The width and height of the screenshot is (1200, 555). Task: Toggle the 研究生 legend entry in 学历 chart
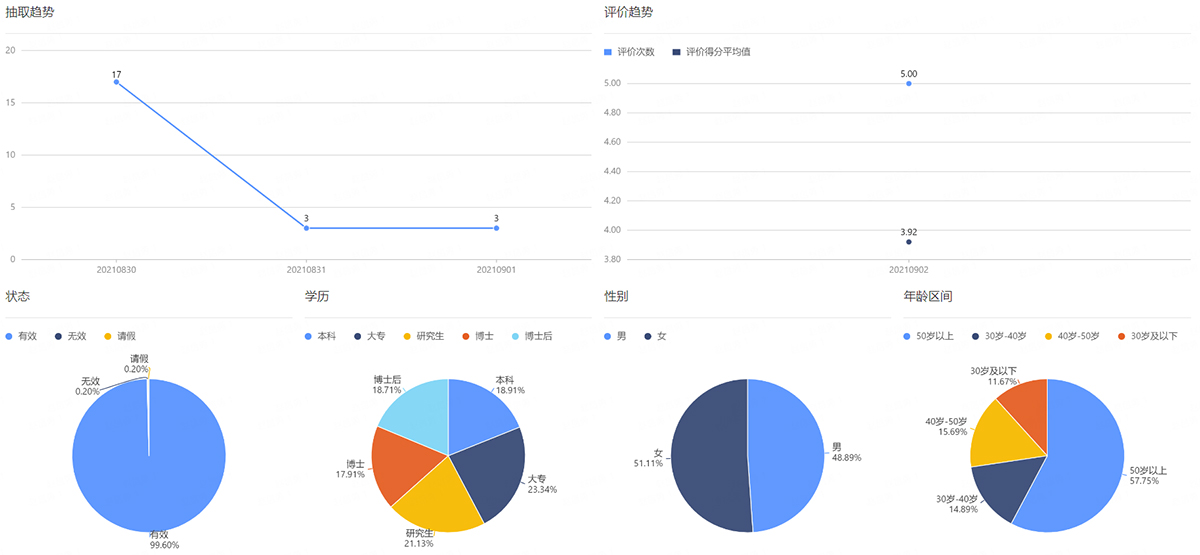pos(425,336)
